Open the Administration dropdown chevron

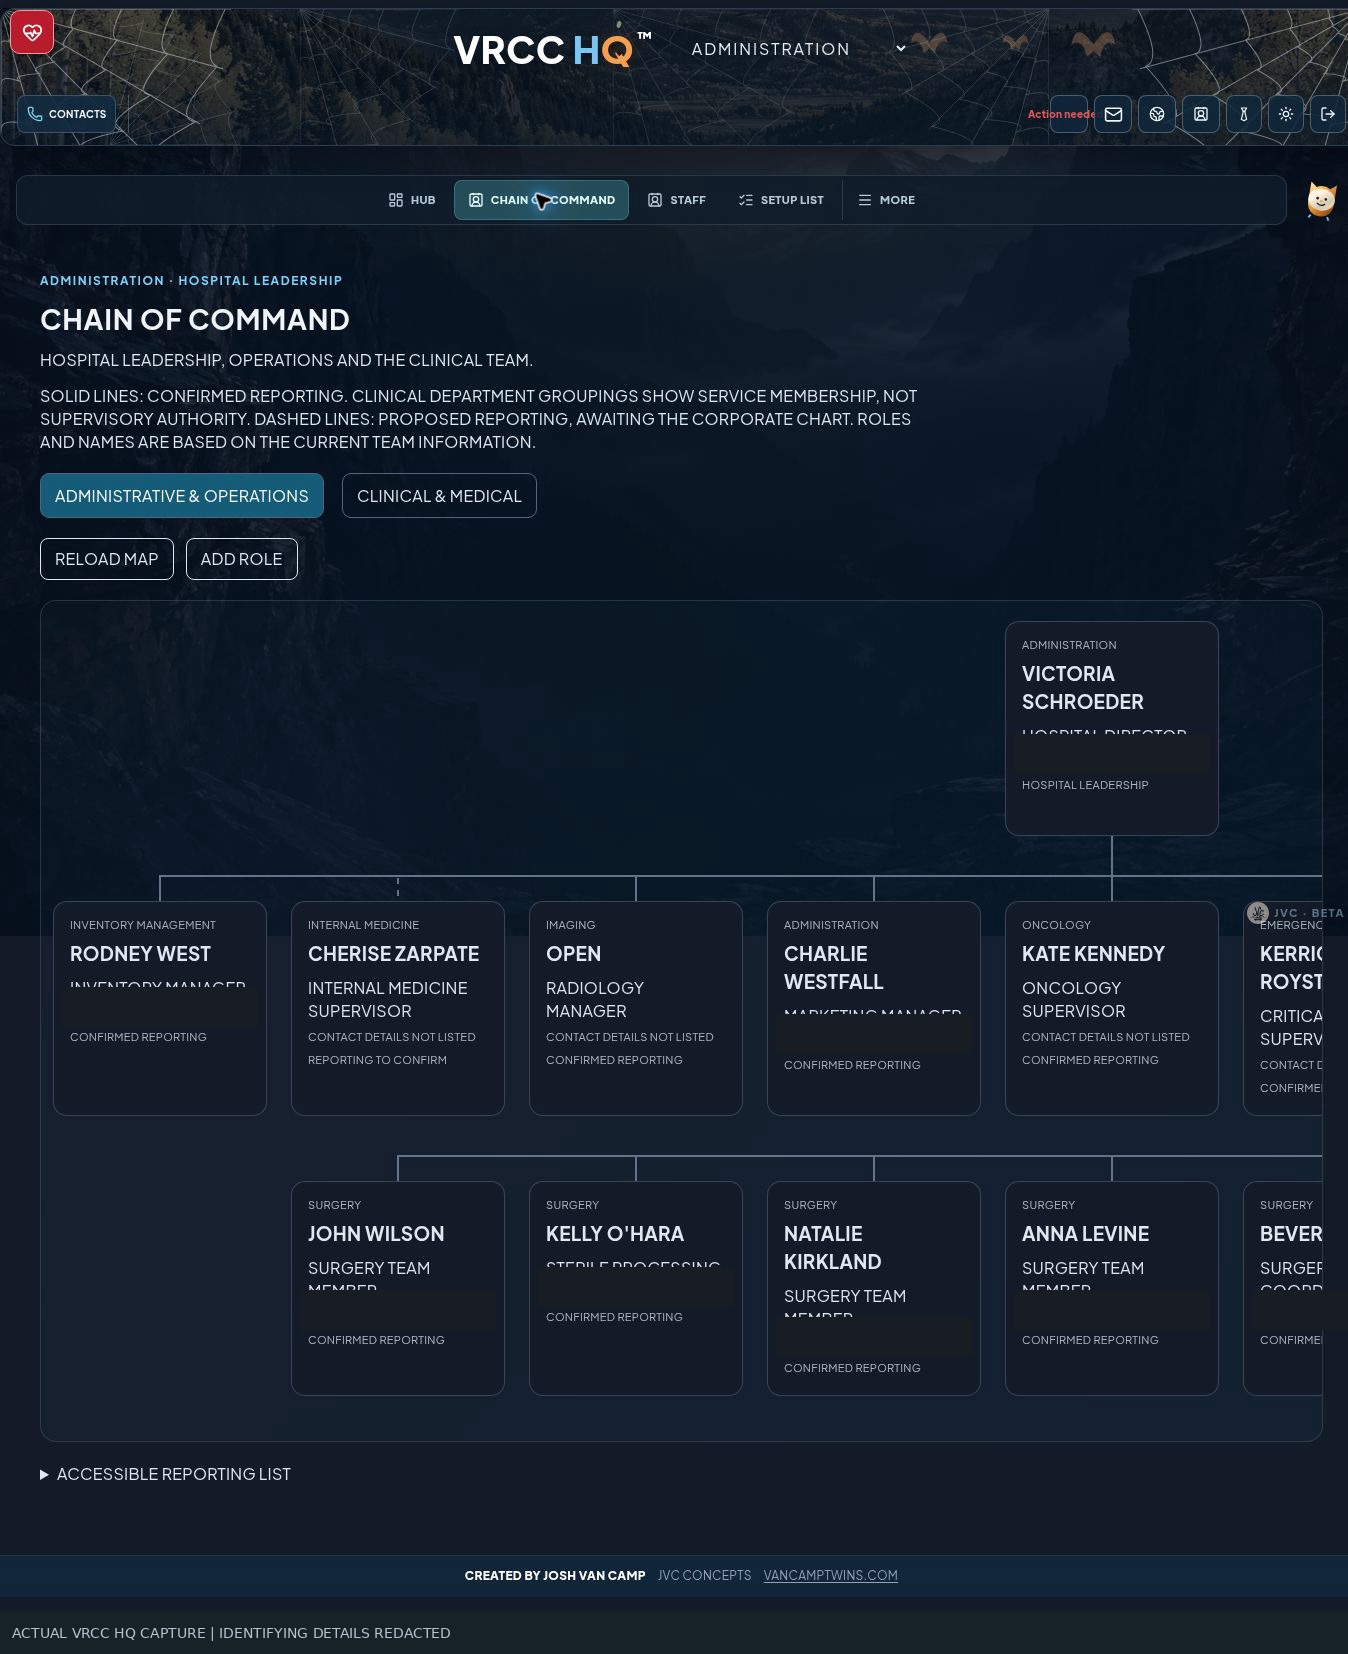tap(901, 48)
